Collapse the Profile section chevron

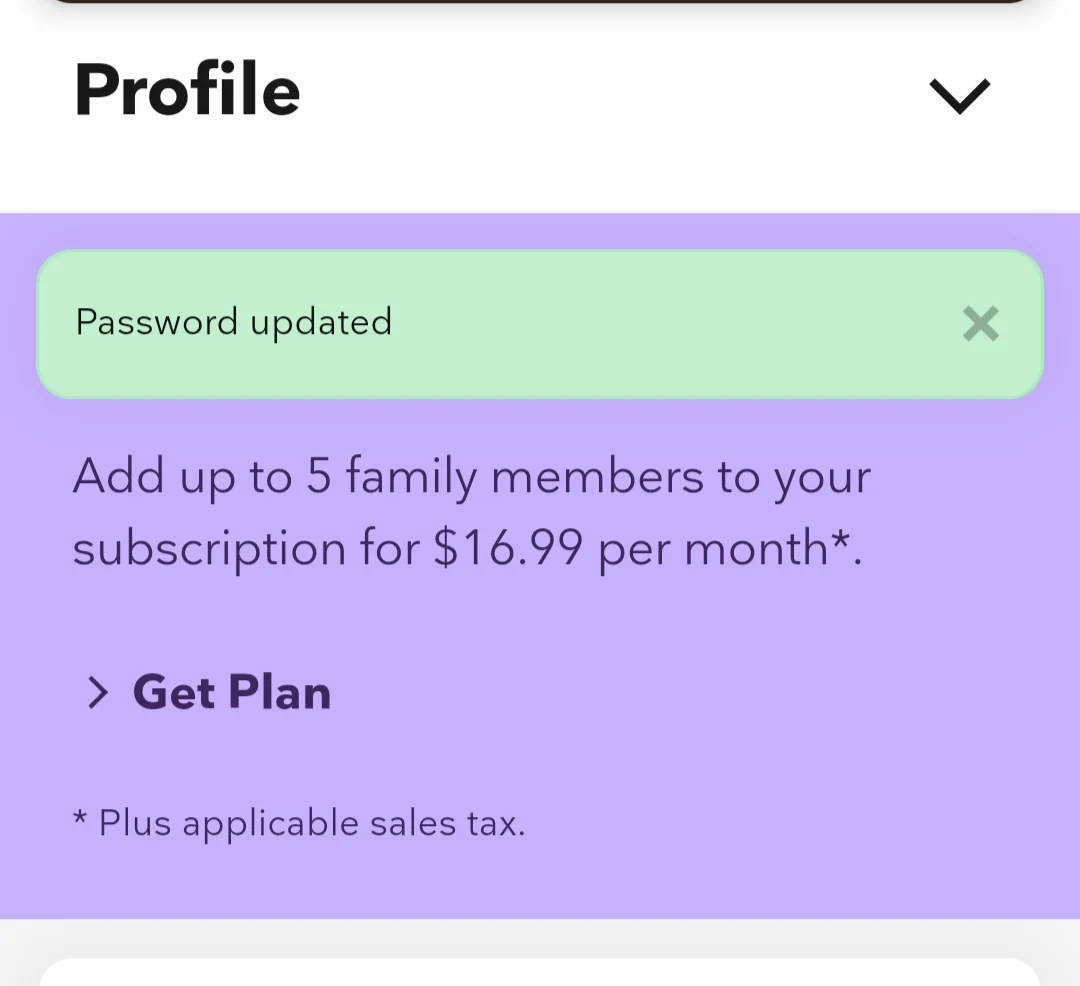point(959,96)
